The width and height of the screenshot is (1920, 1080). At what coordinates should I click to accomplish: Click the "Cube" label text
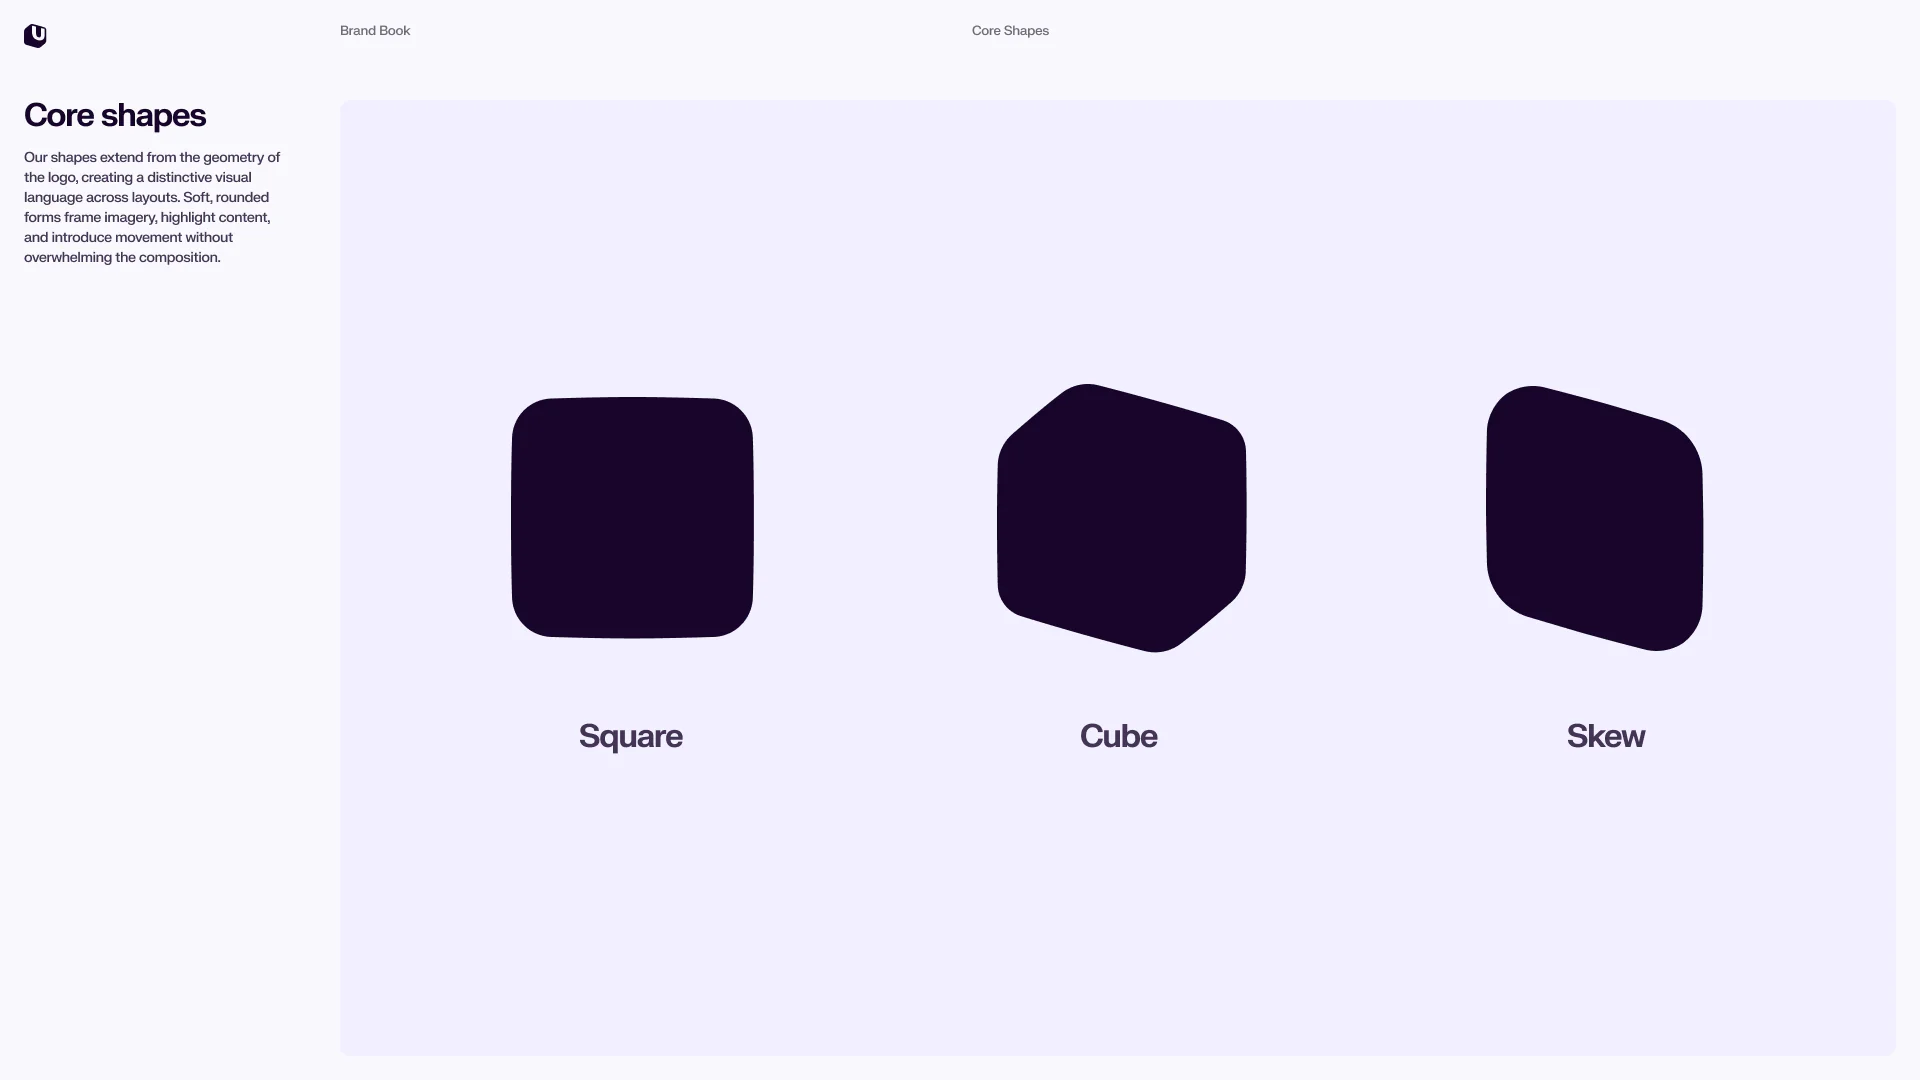[1118, 736]
